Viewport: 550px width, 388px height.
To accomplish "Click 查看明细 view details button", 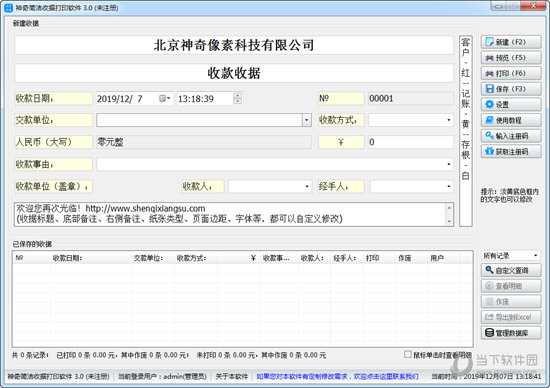I will point(511,286).
